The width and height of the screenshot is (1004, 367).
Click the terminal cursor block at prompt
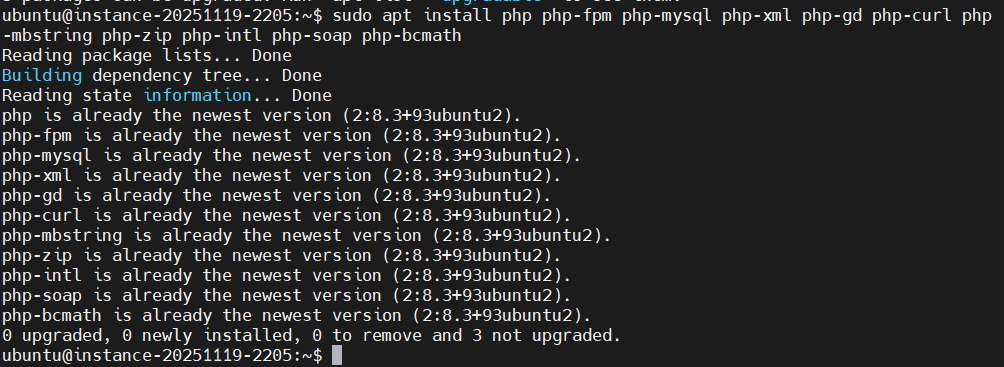pos(337,355)
